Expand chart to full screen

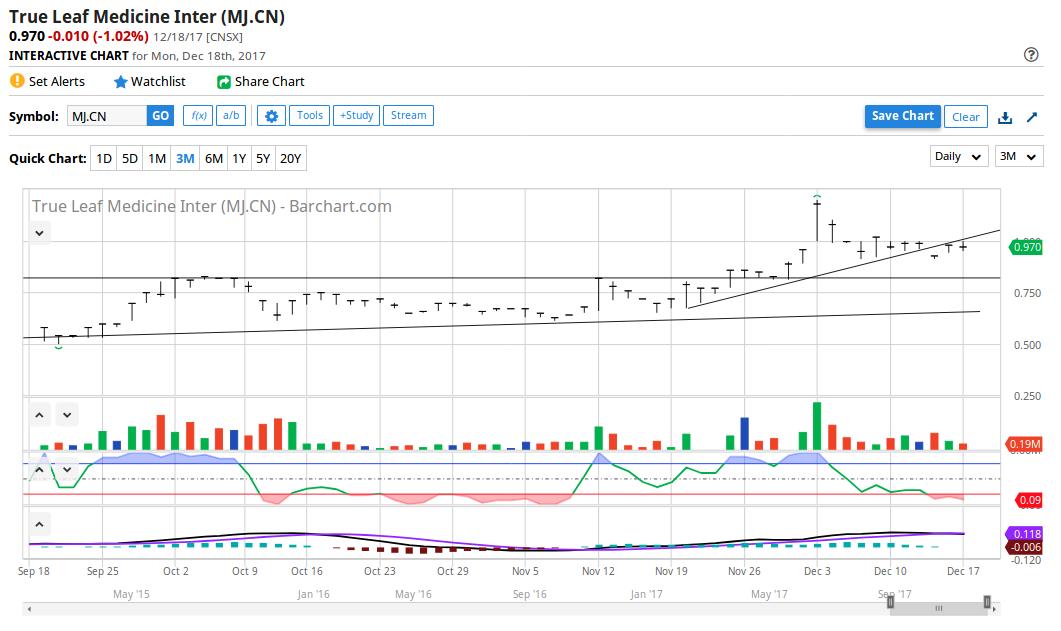pos(1032,117)
